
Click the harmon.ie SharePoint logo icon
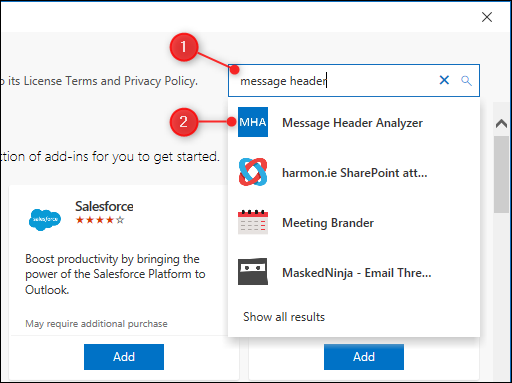click(x=253, y=172)
